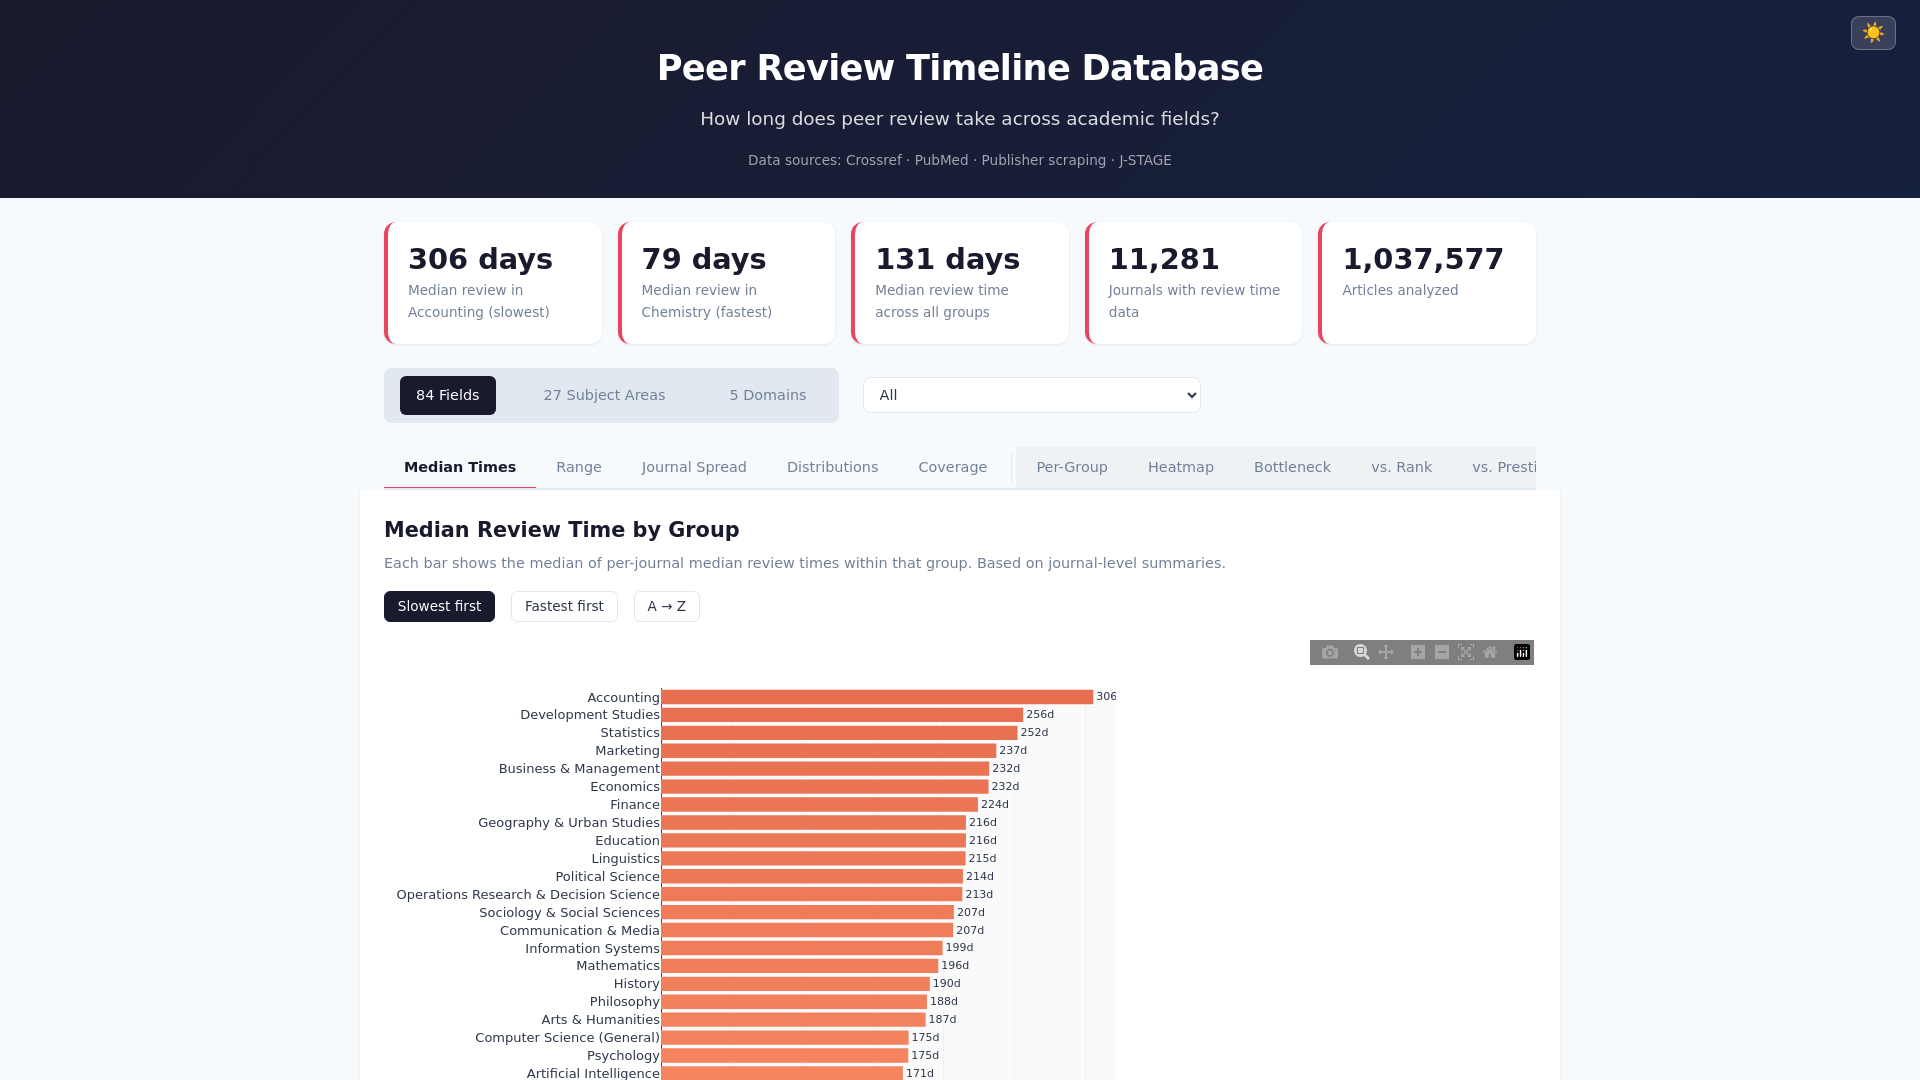Click the Marketing 237d bar

(829, 751)
